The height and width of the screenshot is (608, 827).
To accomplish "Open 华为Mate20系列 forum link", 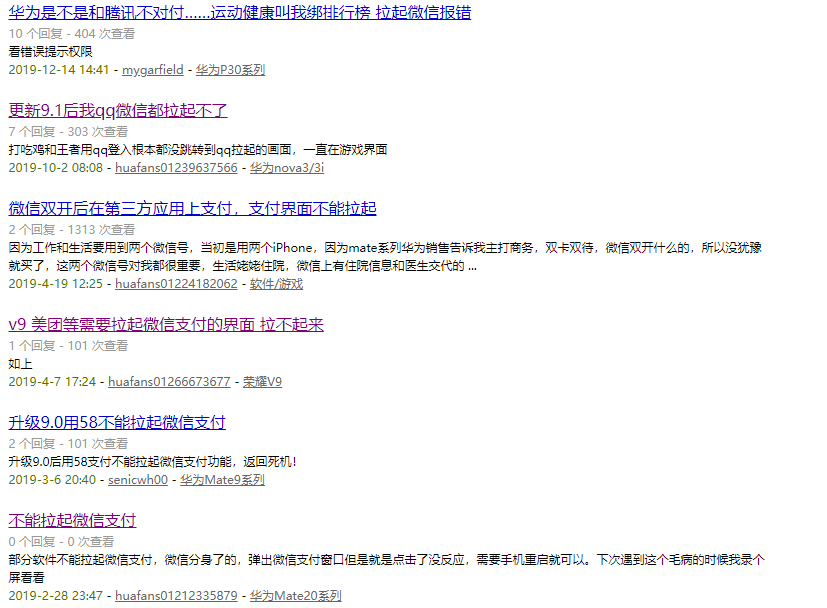I will click(x=295, y=596).
